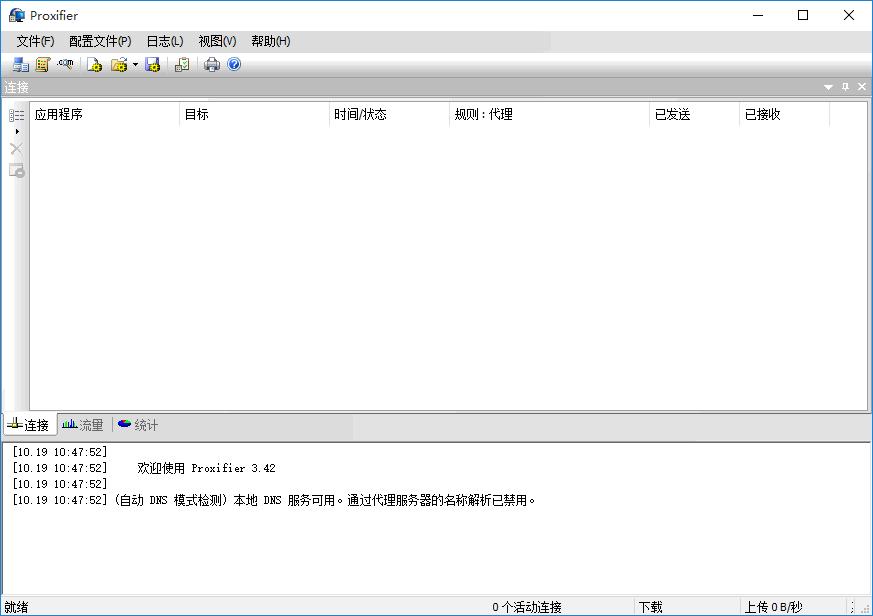
Task: Switch to the 统计 tab
Action: 138,425
